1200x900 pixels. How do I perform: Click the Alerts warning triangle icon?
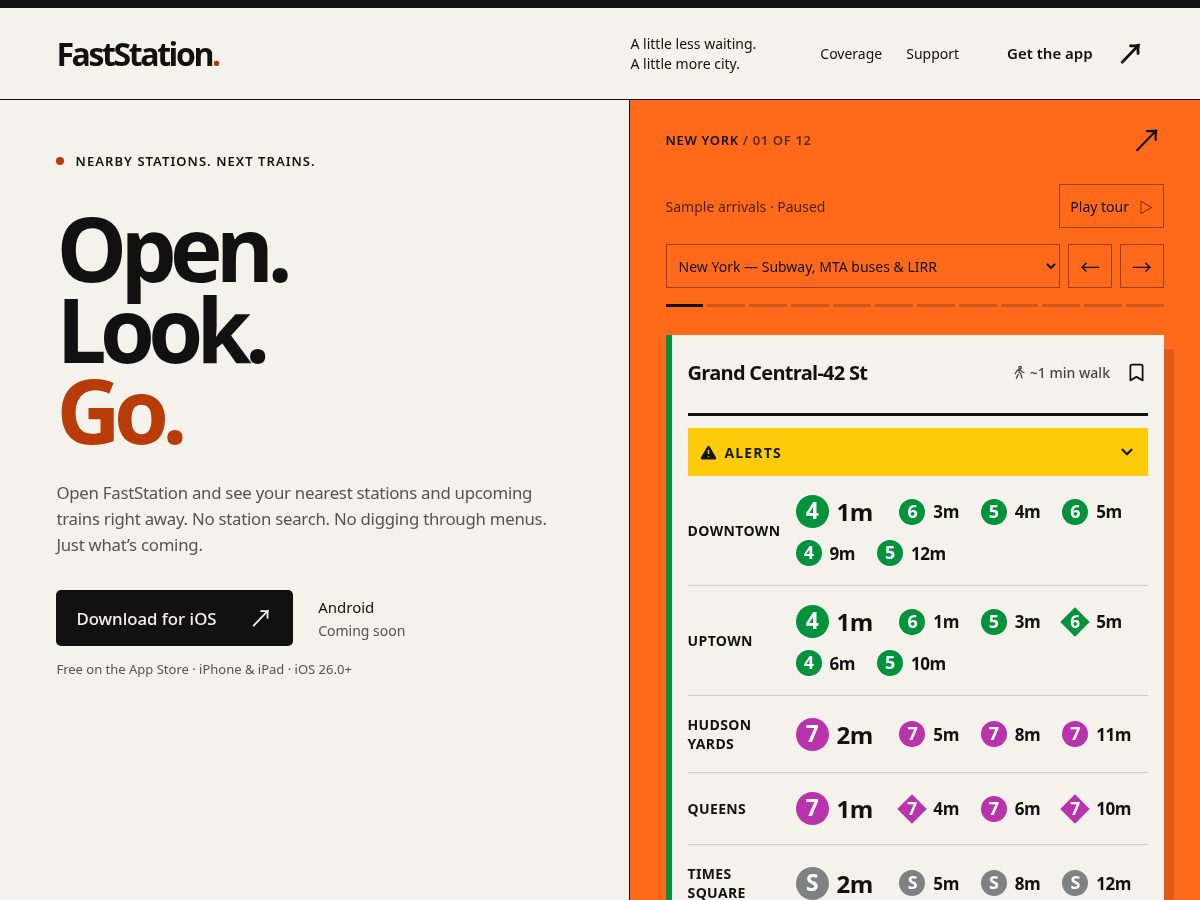coord(709,452)
